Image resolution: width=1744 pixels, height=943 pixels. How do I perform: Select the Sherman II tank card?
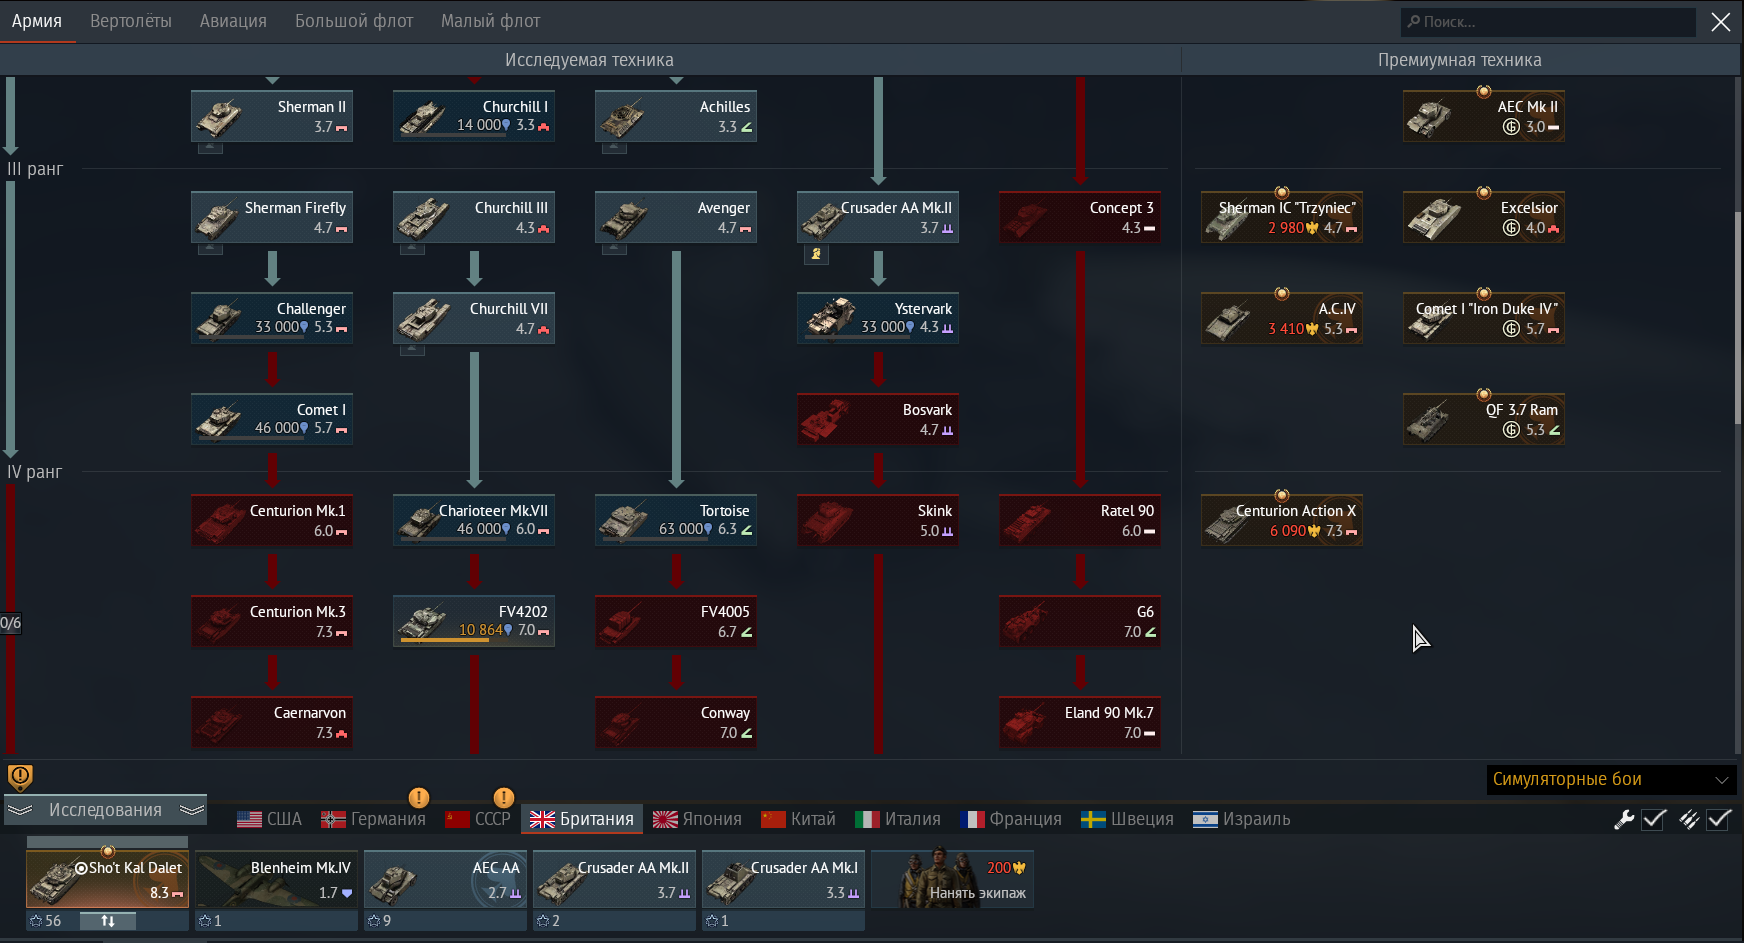click(272, 116)
